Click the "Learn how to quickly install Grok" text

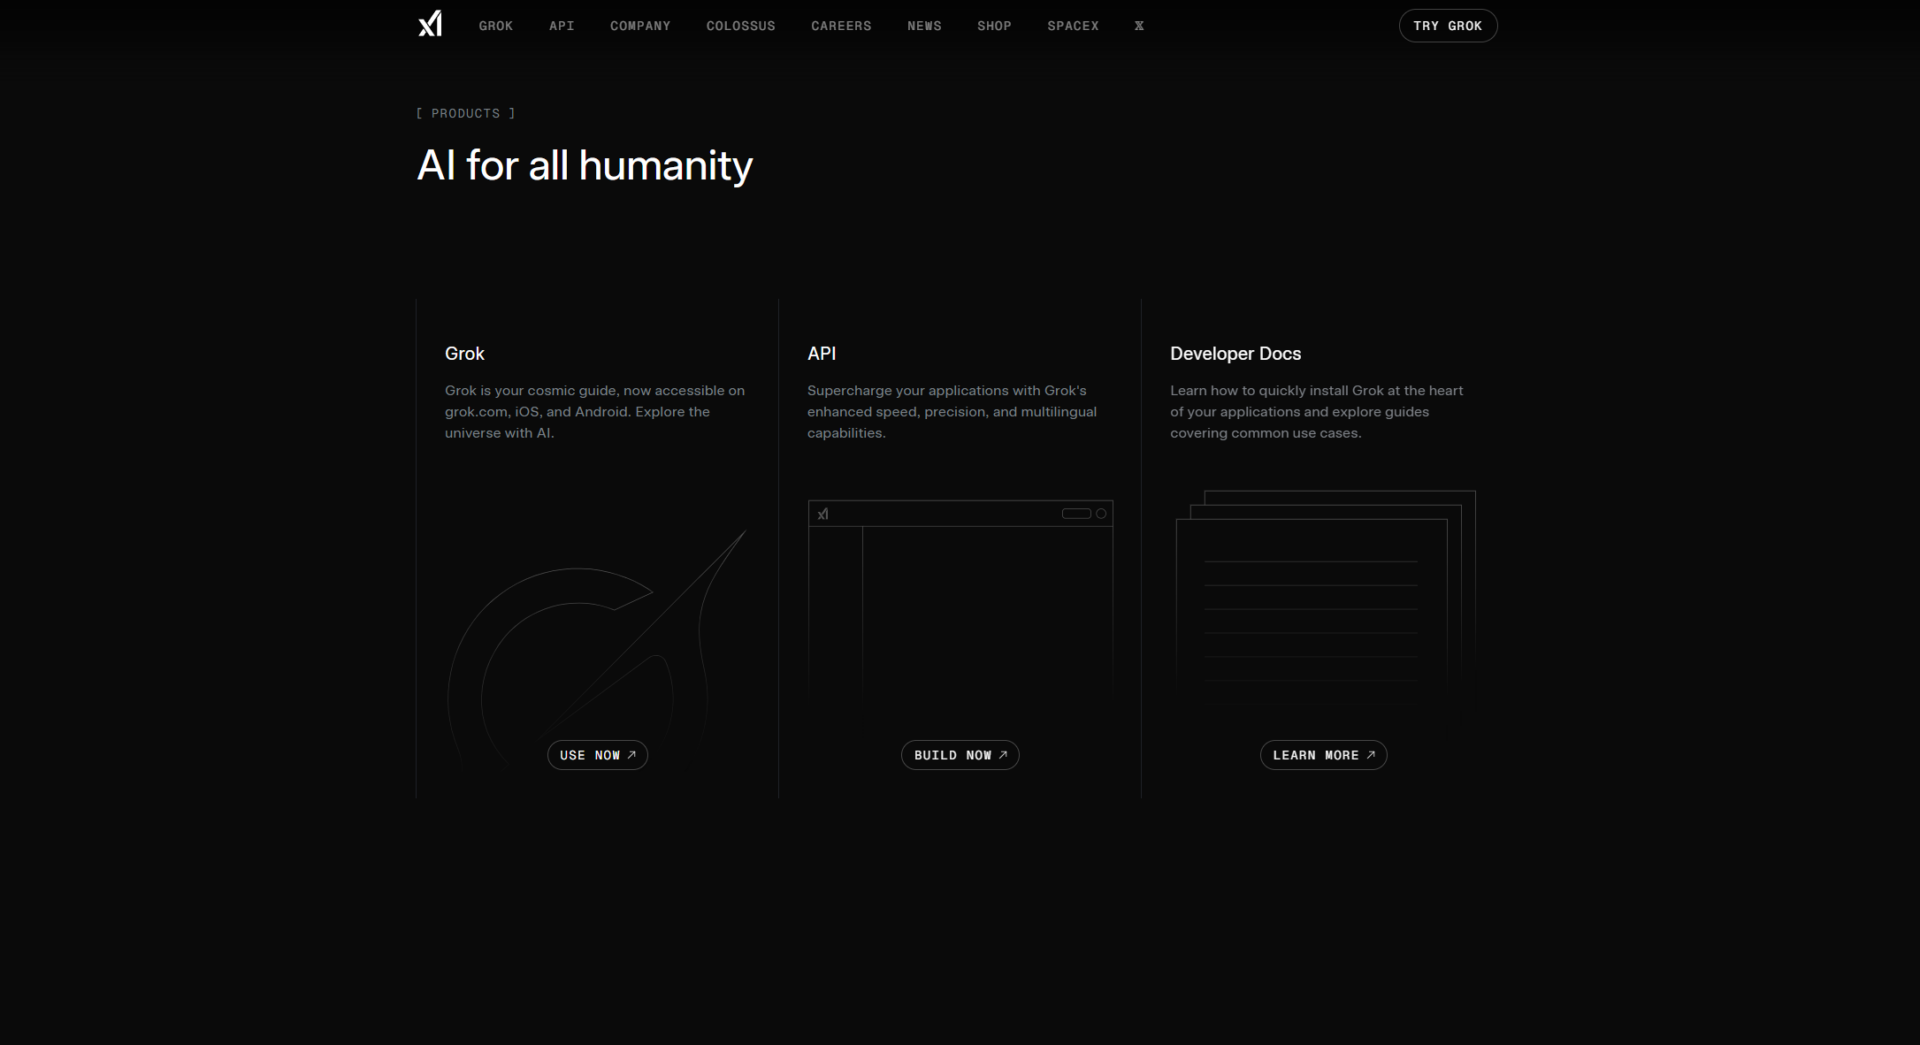pyautogui.click(x=1317, y=412)
